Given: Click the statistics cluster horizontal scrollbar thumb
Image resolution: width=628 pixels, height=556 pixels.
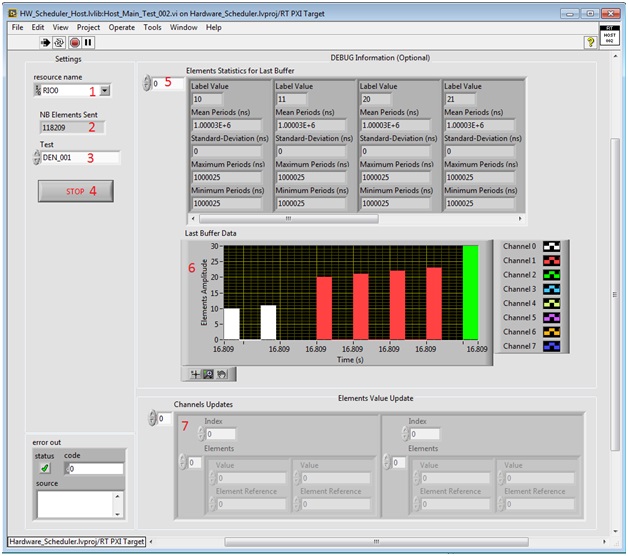Looking at the screenshot, I should tap(288, 219).
